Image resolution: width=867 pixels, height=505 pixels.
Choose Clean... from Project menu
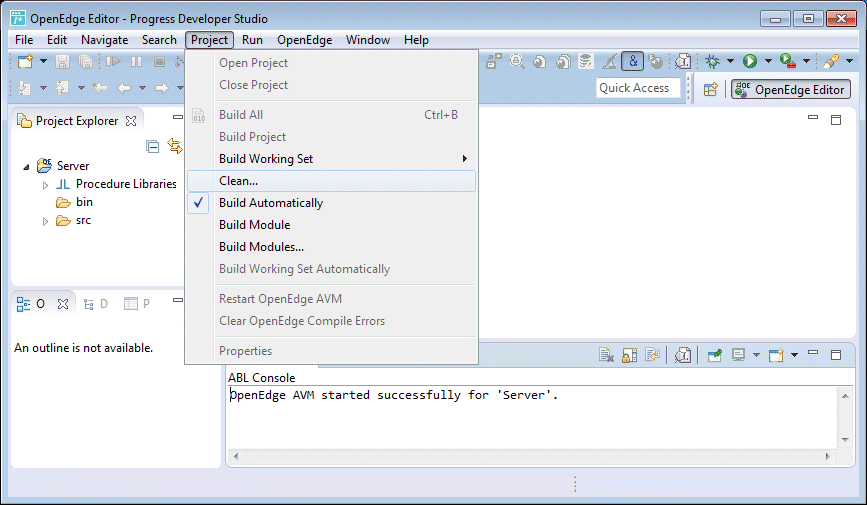(x=331, y=181)
